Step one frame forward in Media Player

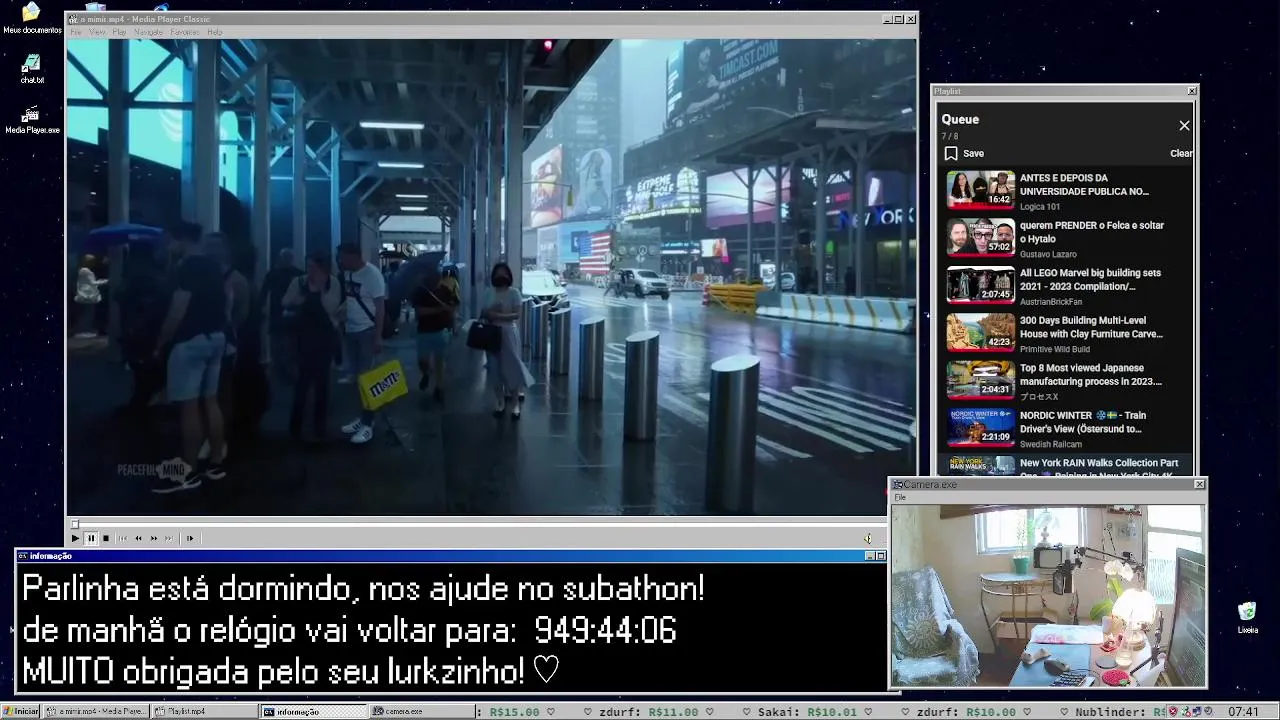189,538
